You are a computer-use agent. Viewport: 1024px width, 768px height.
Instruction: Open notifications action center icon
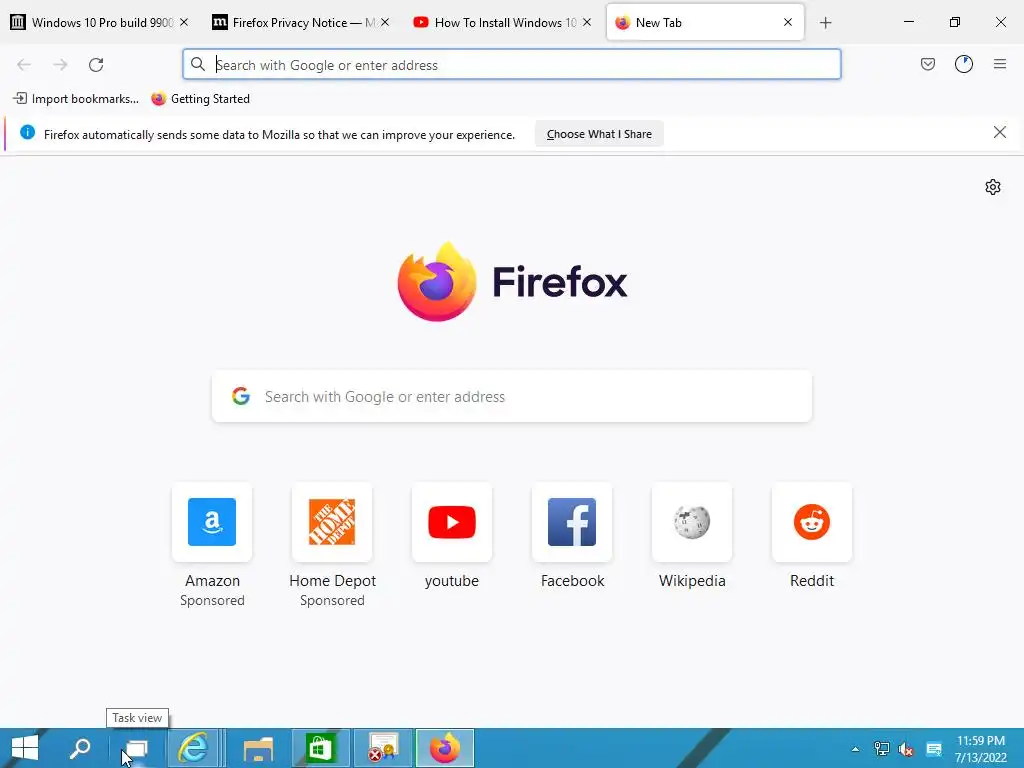pyautogui.click(x=934, y=749)
